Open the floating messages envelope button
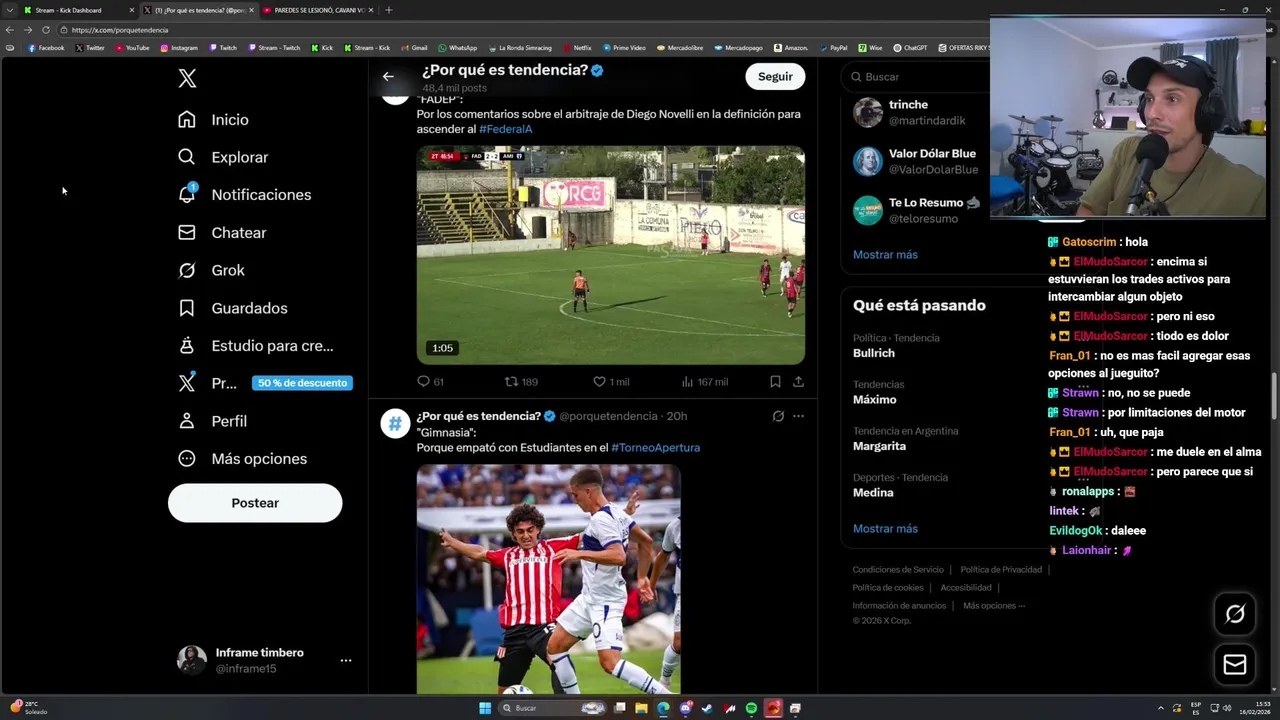 click(1235, 664)
